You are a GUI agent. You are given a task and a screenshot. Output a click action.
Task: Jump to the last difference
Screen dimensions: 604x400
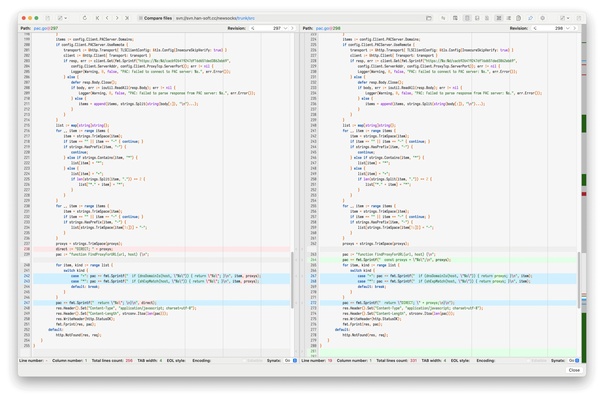pos(127,18)
